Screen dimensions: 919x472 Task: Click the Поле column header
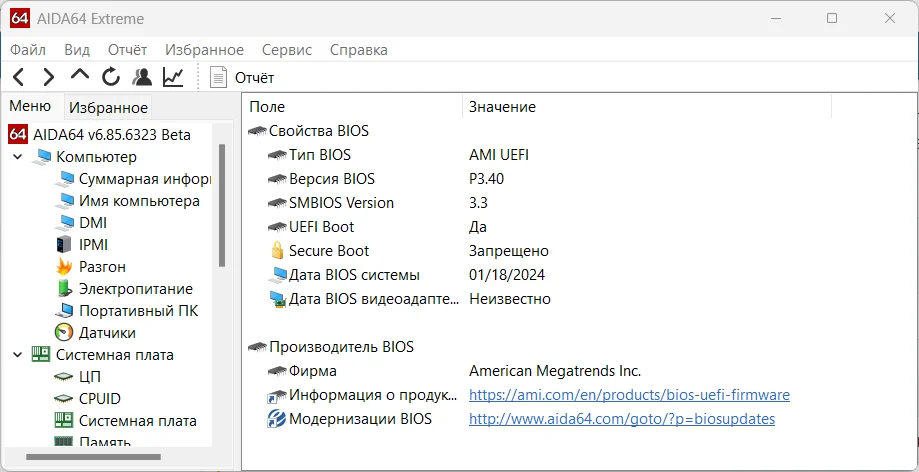point(352,107)
